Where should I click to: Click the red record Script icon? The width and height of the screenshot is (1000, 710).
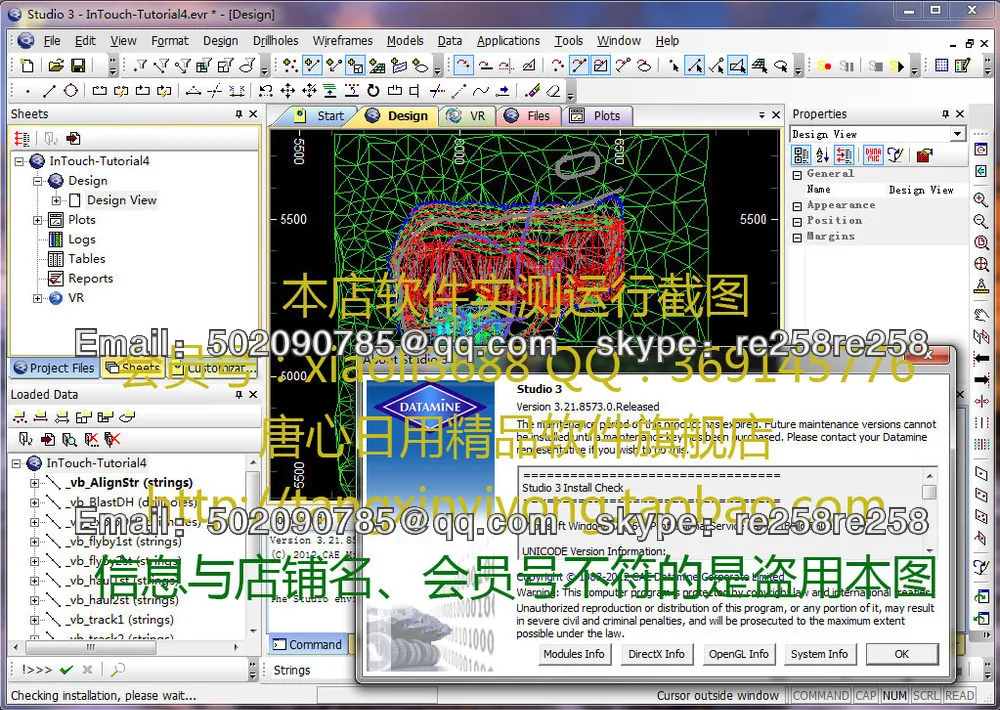tap(825, 65)
